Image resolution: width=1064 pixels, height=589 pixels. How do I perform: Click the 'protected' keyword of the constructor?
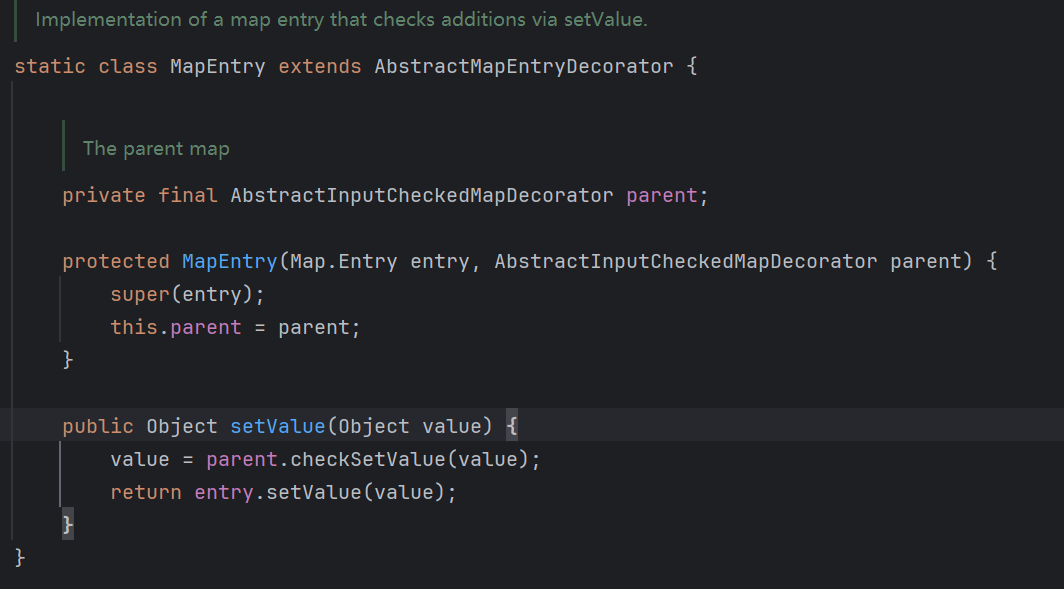[x=116, y=261]
